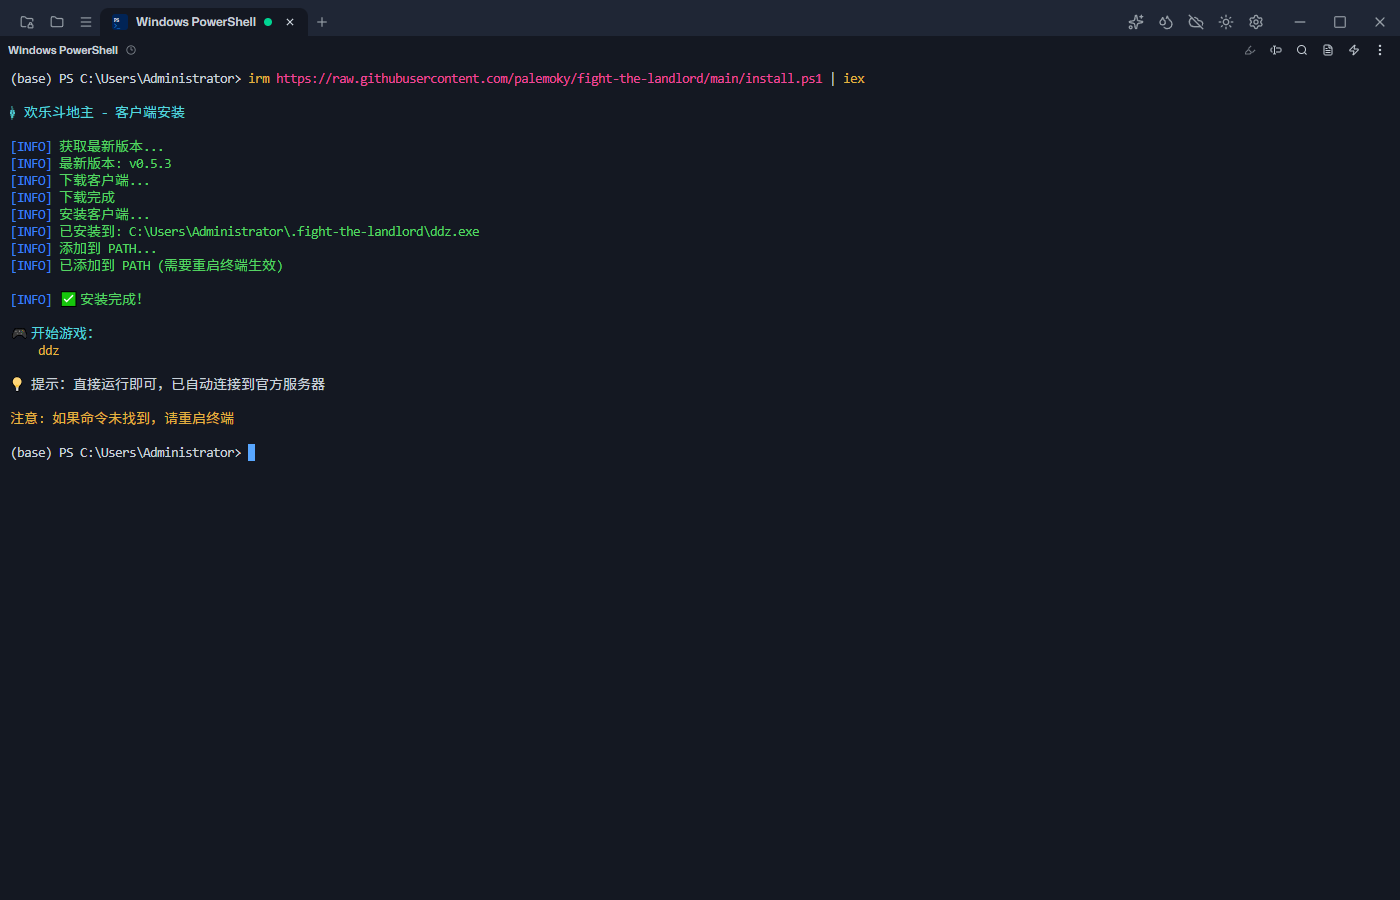Open the three-dot more options menu
The height and width of the screenshot is (900, 1400).
[x=1380, y=50]
